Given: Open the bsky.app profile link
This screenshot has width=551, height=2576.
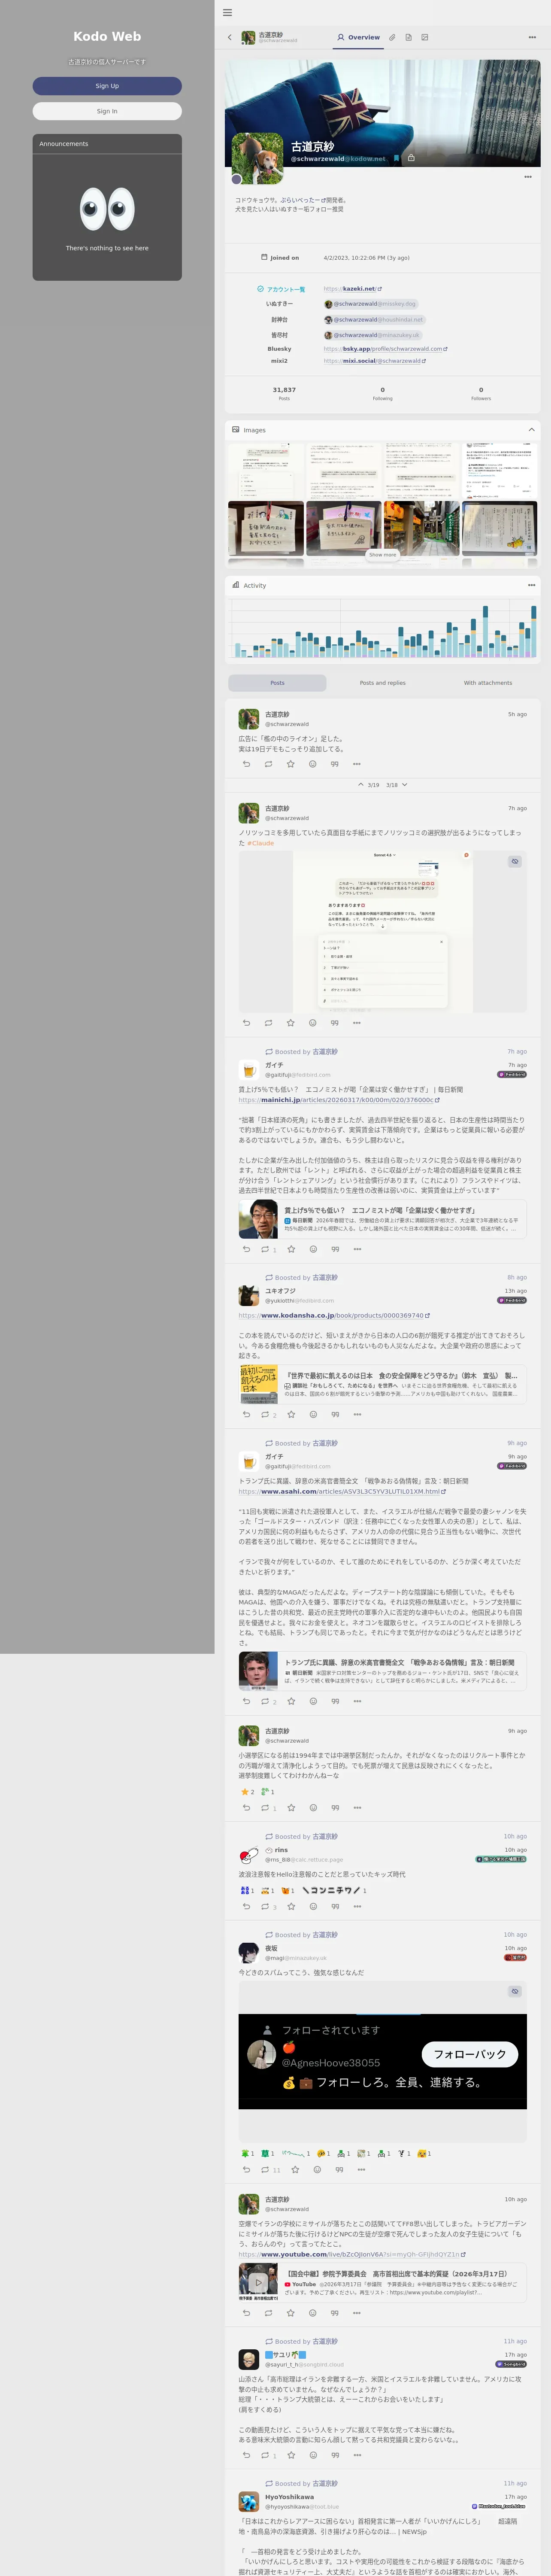Looking at the screenshot, I should coord(385,349).
